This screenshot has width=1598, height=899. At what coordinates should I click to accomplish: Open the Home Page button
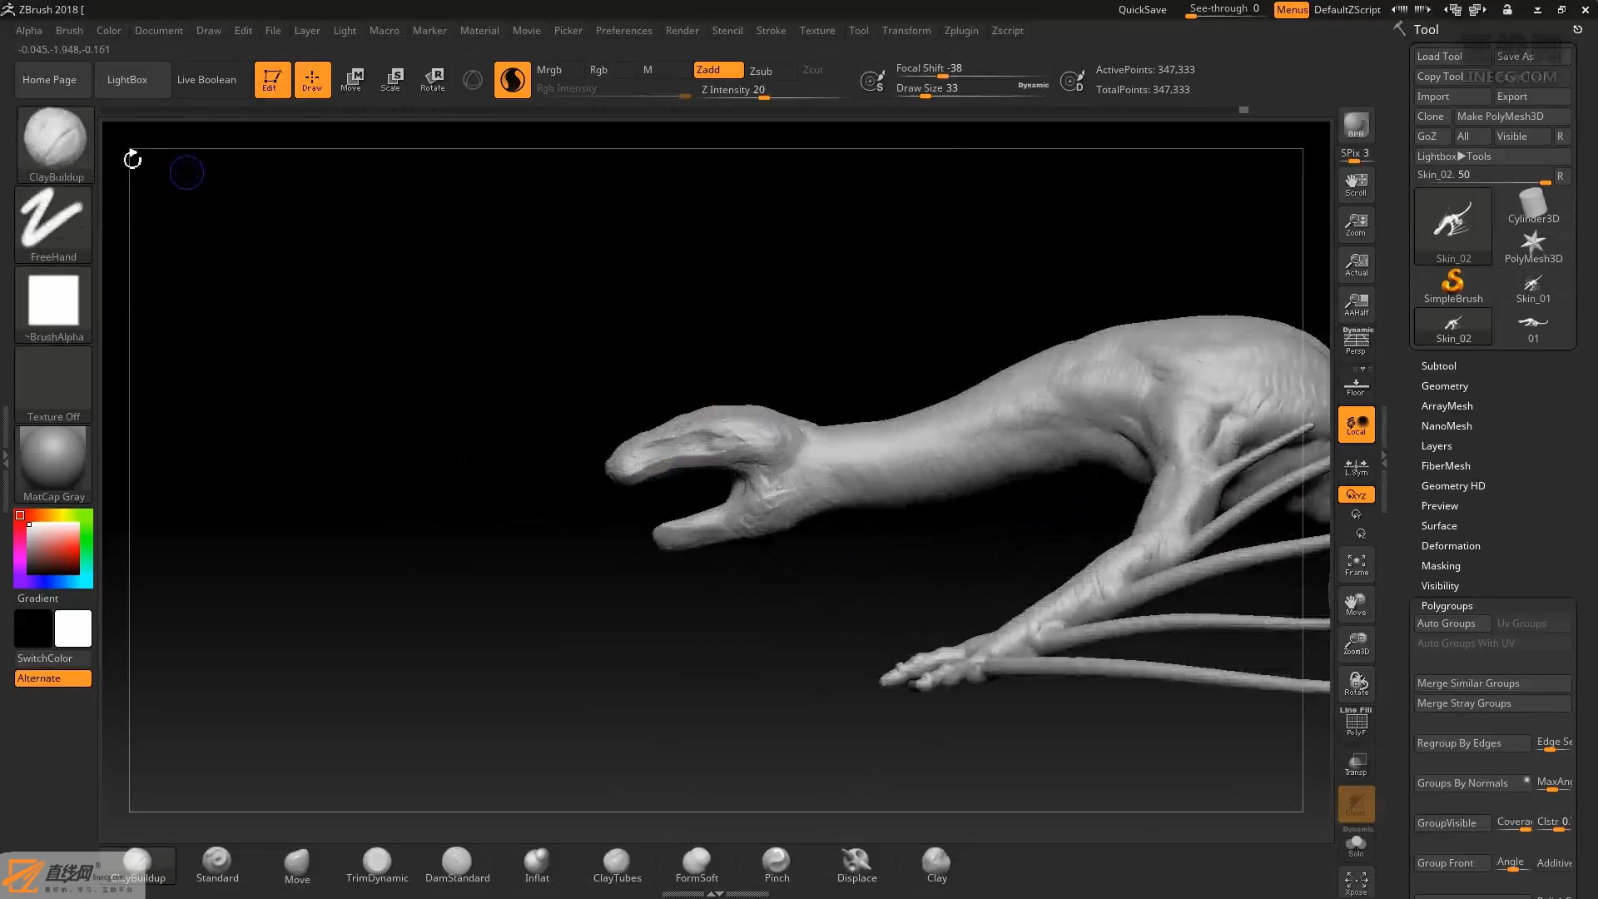click(50, 80)
